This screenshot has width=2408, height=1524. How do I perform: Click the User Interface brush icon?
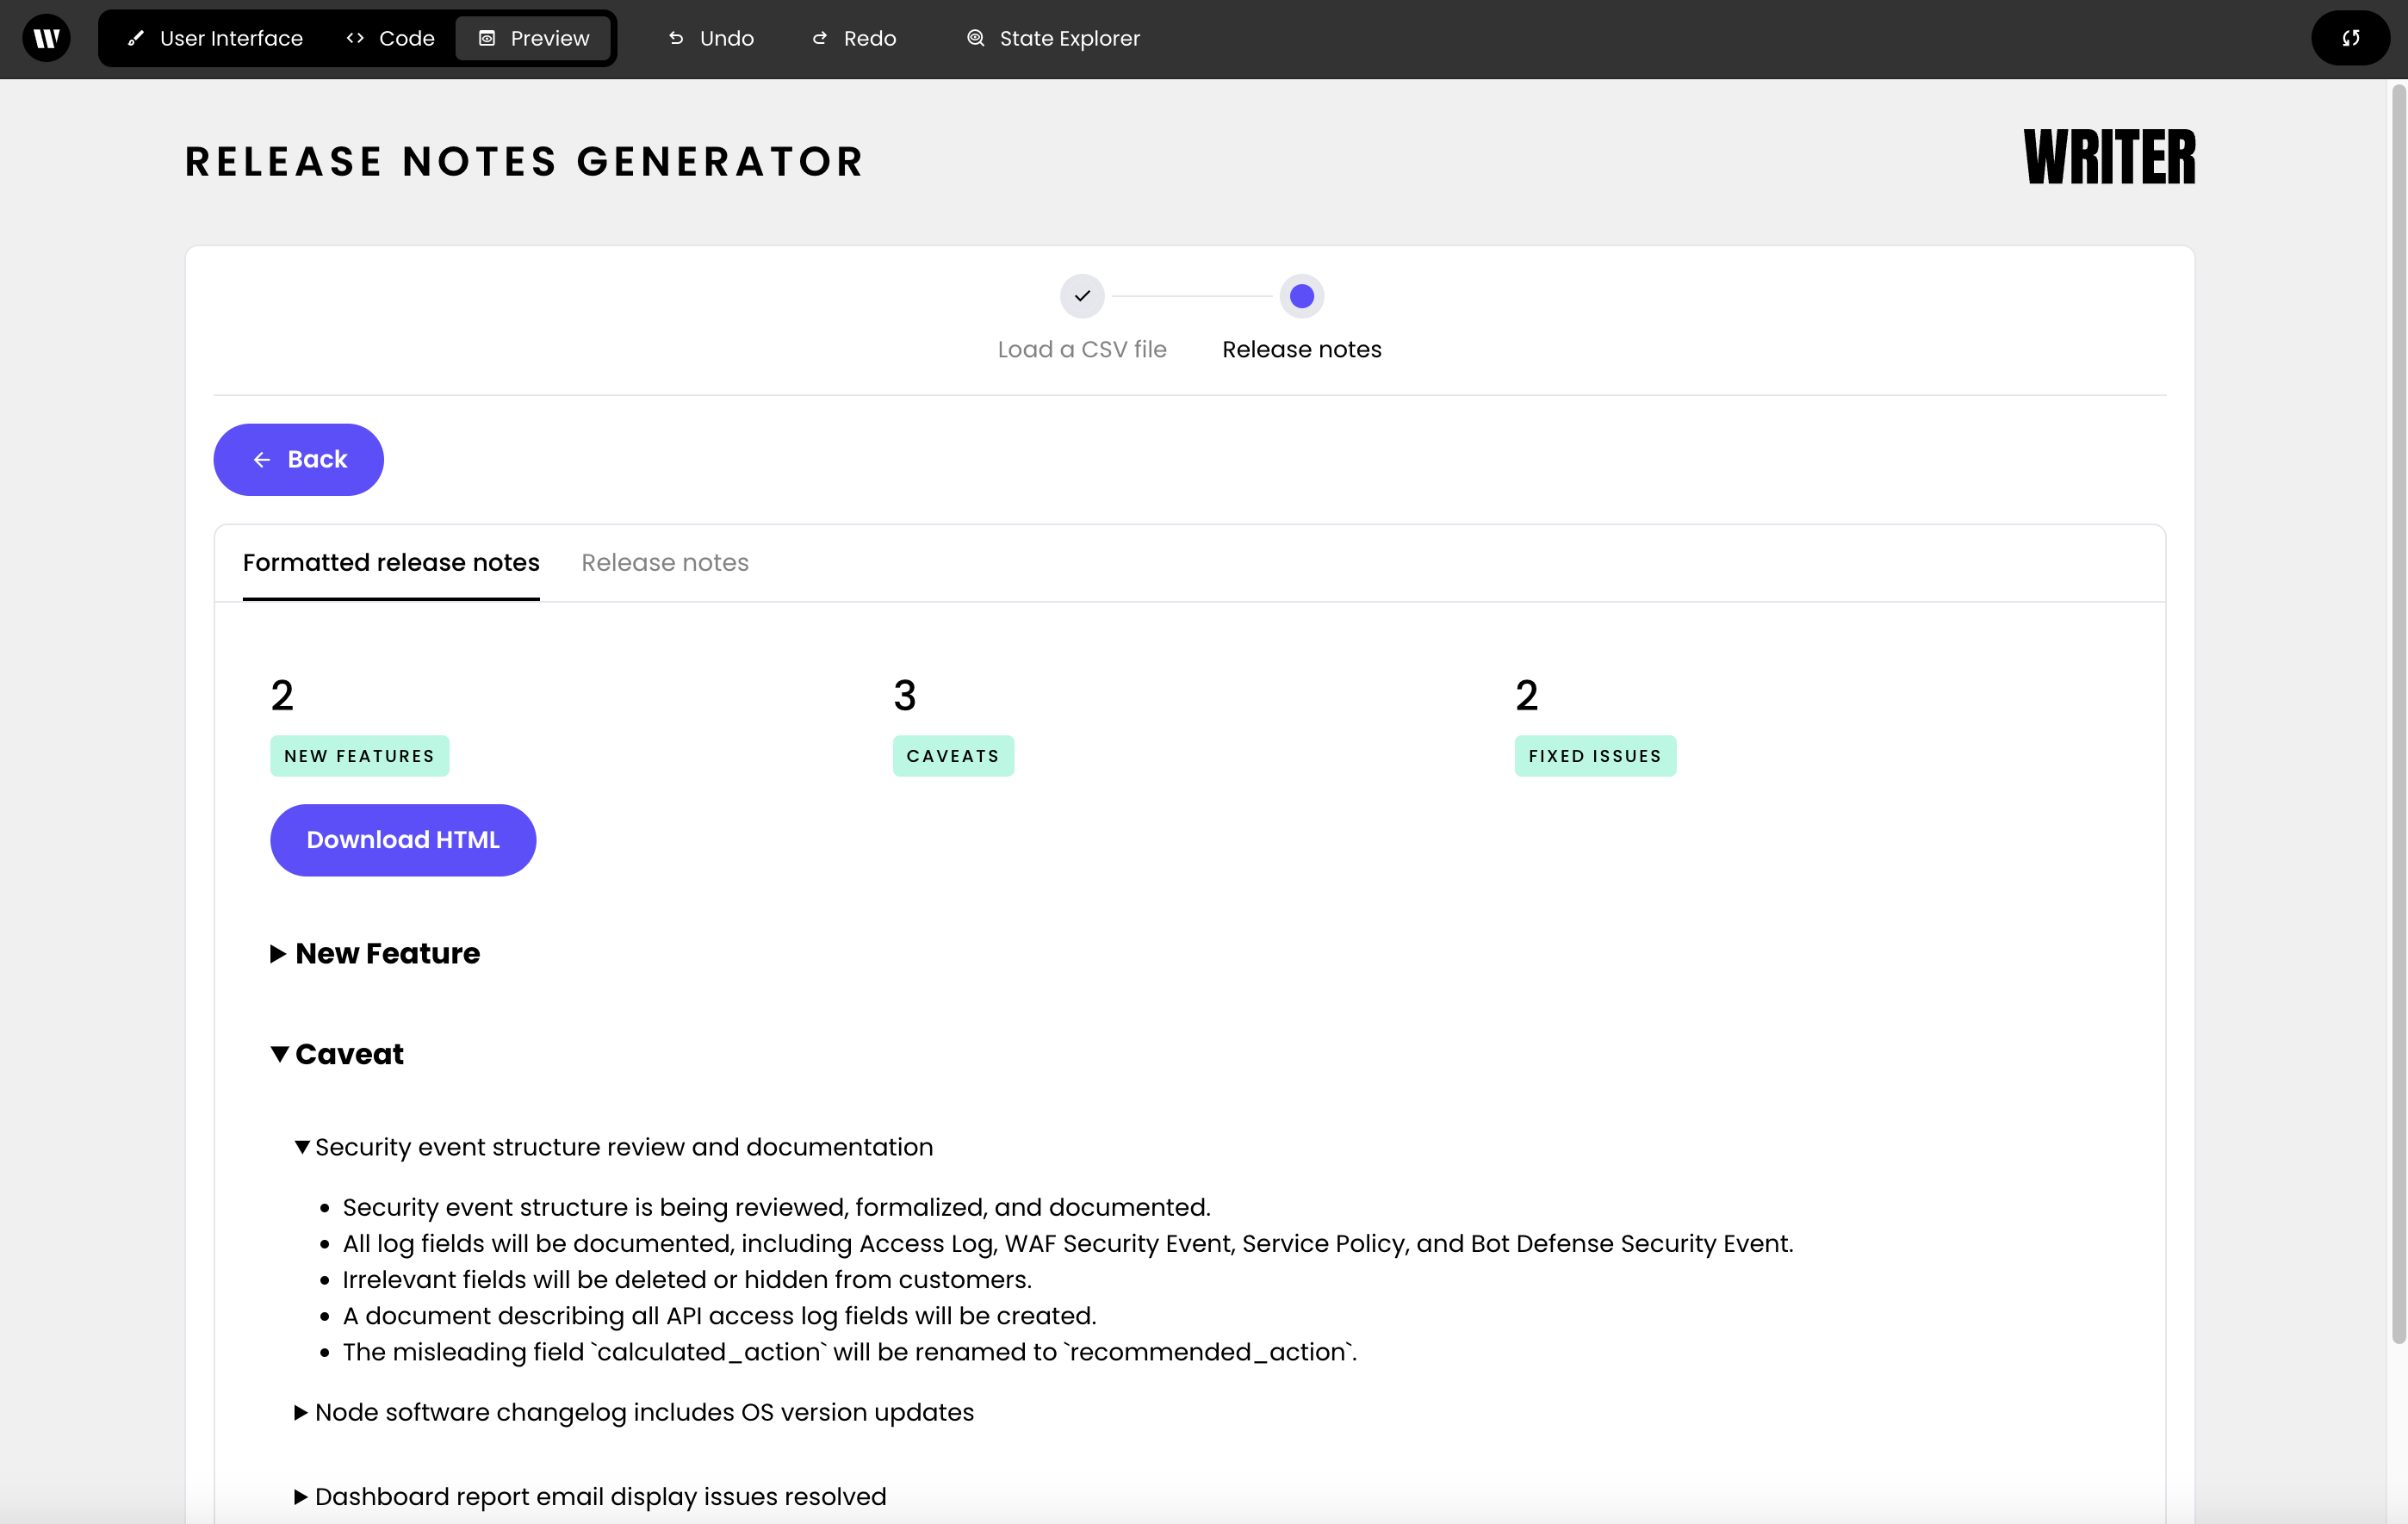[136, 38]
